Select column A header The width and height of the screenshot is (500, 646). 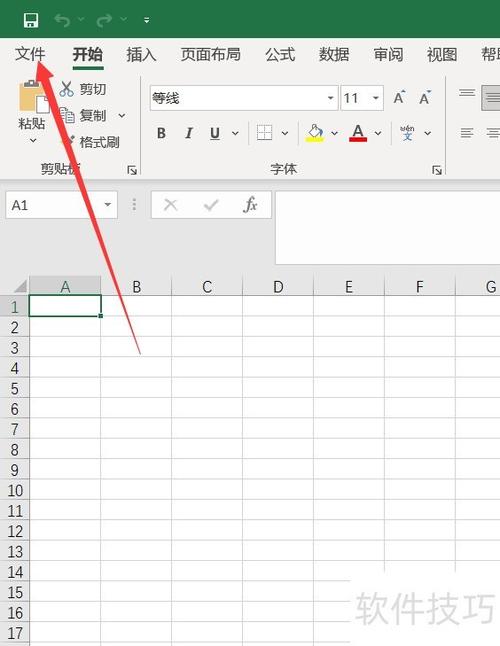coord(65,286)
